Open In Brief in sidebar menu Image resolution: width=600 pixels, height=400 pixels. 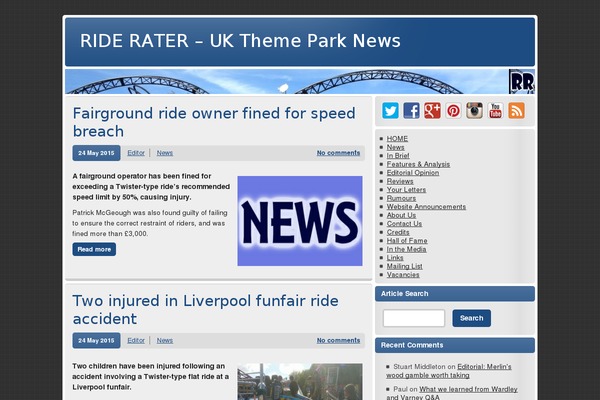[x=398, y=155]
